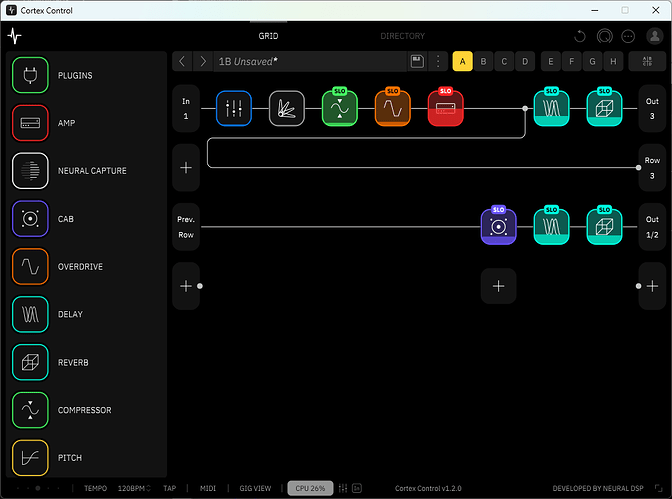Screen dimensions: 672x499
Task: Open the MIDI settings
Action: (x=208, y=488)
